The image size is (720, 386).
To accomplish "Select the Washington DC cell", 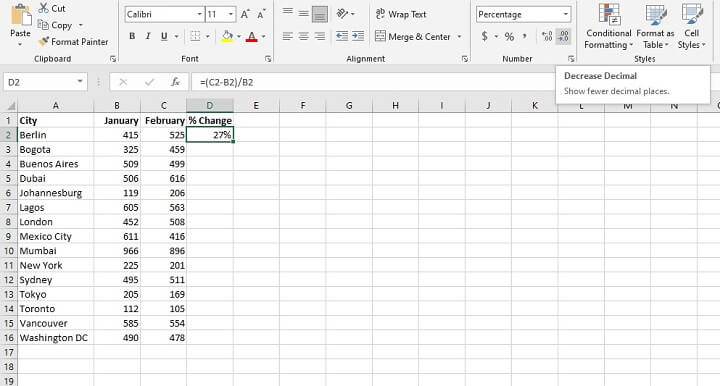I will pyautogui.click(x=56, y=338).
